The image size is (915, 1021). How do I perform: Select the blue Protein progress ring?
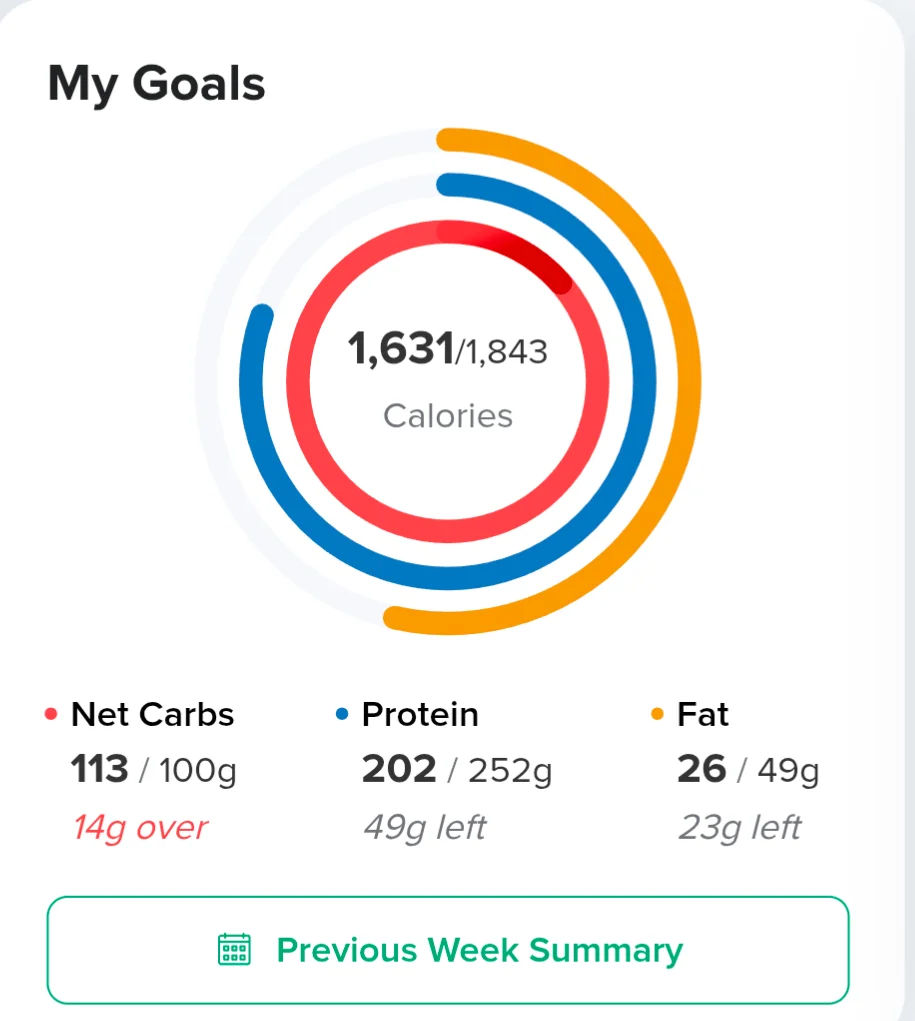point(644,381)
